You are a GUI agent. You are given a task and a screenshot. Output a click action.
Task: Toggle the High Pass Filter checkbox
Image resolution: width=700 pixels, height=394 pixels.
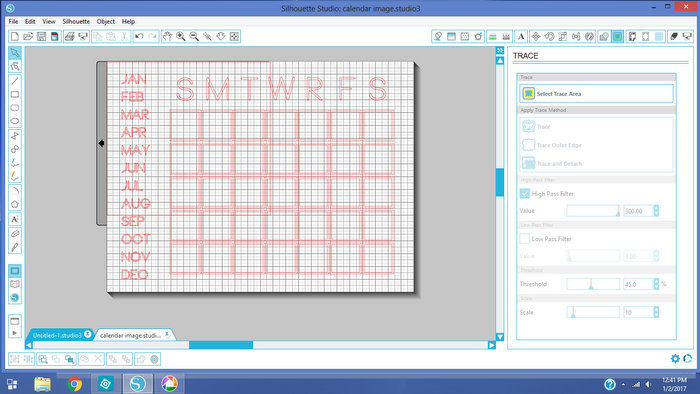(x=525, y=194)
